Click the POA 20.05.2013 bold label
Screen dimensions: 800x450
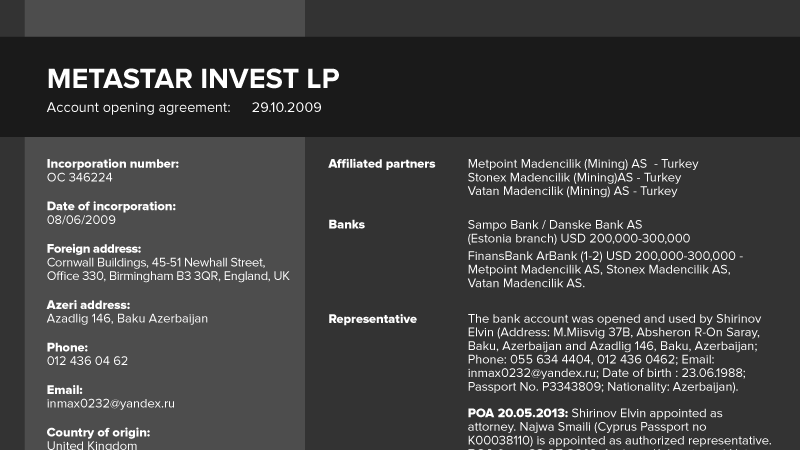pyautogui.click(x=517, y=413)
